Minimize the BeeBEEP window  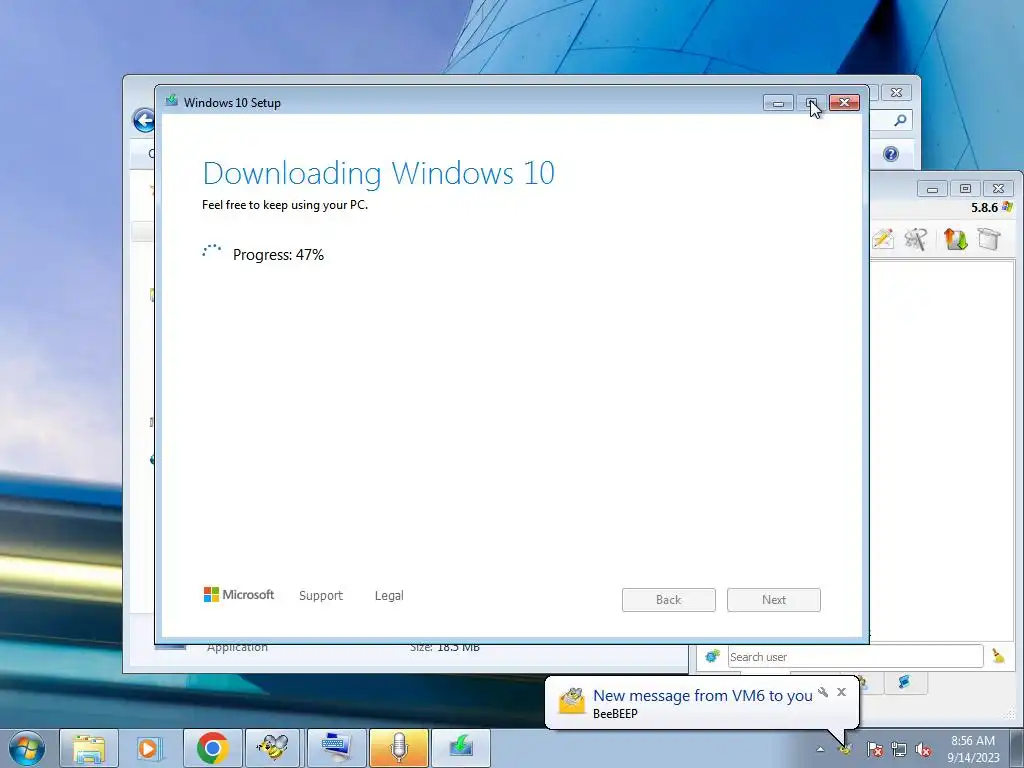(932, 189)
